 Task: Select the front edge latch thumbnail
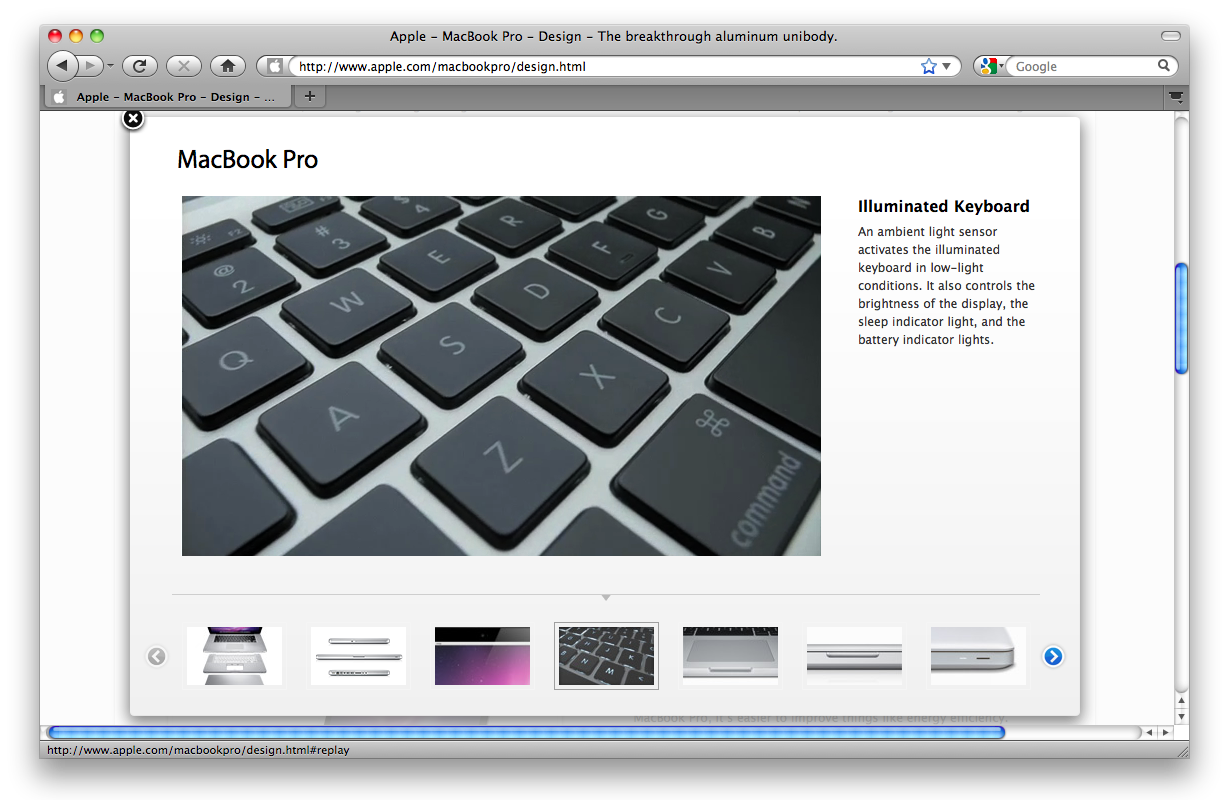pos(854,656)
